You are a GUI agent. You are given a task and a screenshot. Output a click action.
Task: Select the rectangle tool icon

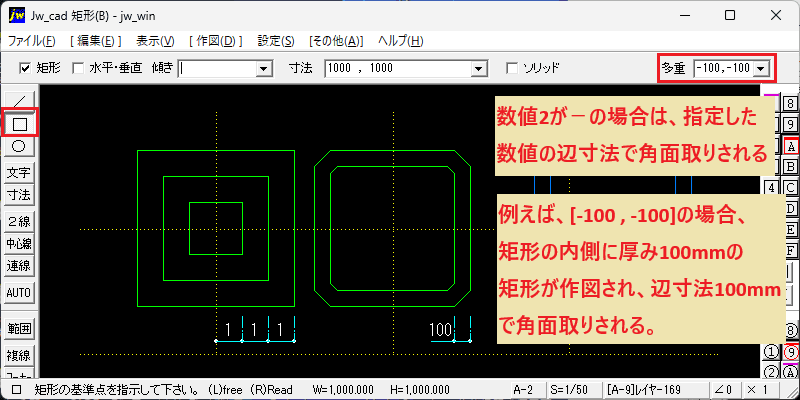coord(19,122)
